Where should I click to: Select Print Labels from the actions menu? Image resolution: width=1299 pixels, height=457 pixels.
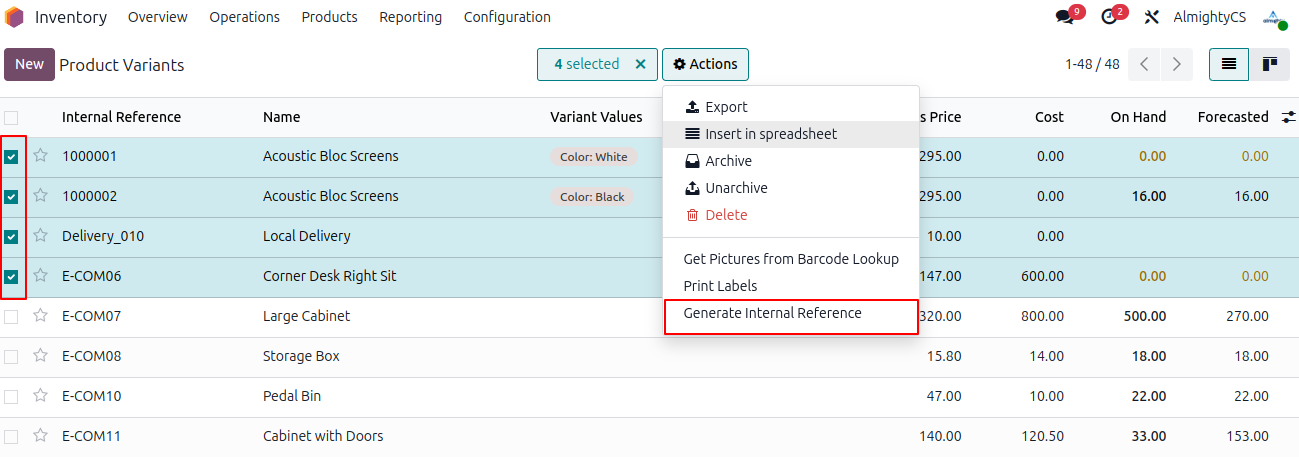point(720,286)
